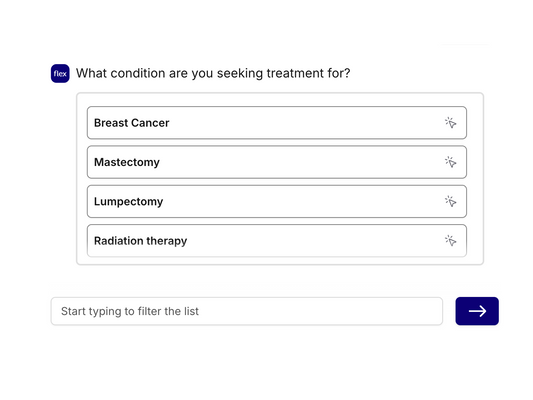Submit using the dark blue arrow button
Screen dimensions: 533x400
477,311
